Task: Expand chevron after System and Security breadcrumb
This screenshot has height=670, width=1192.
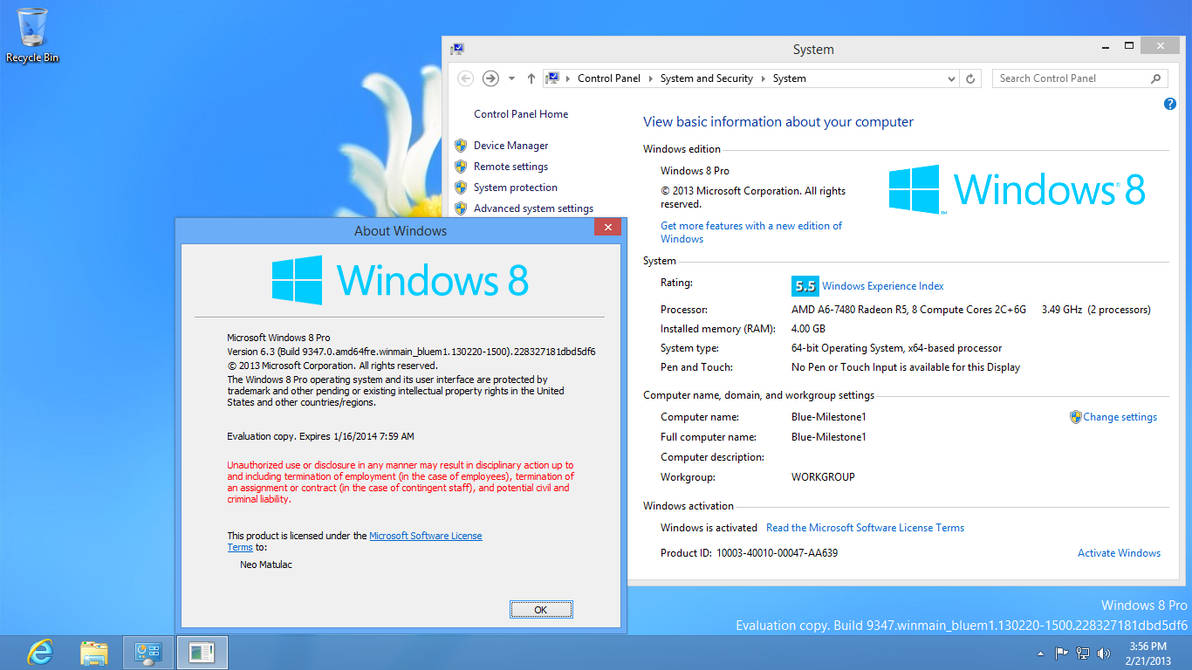Action: [762, 78]
